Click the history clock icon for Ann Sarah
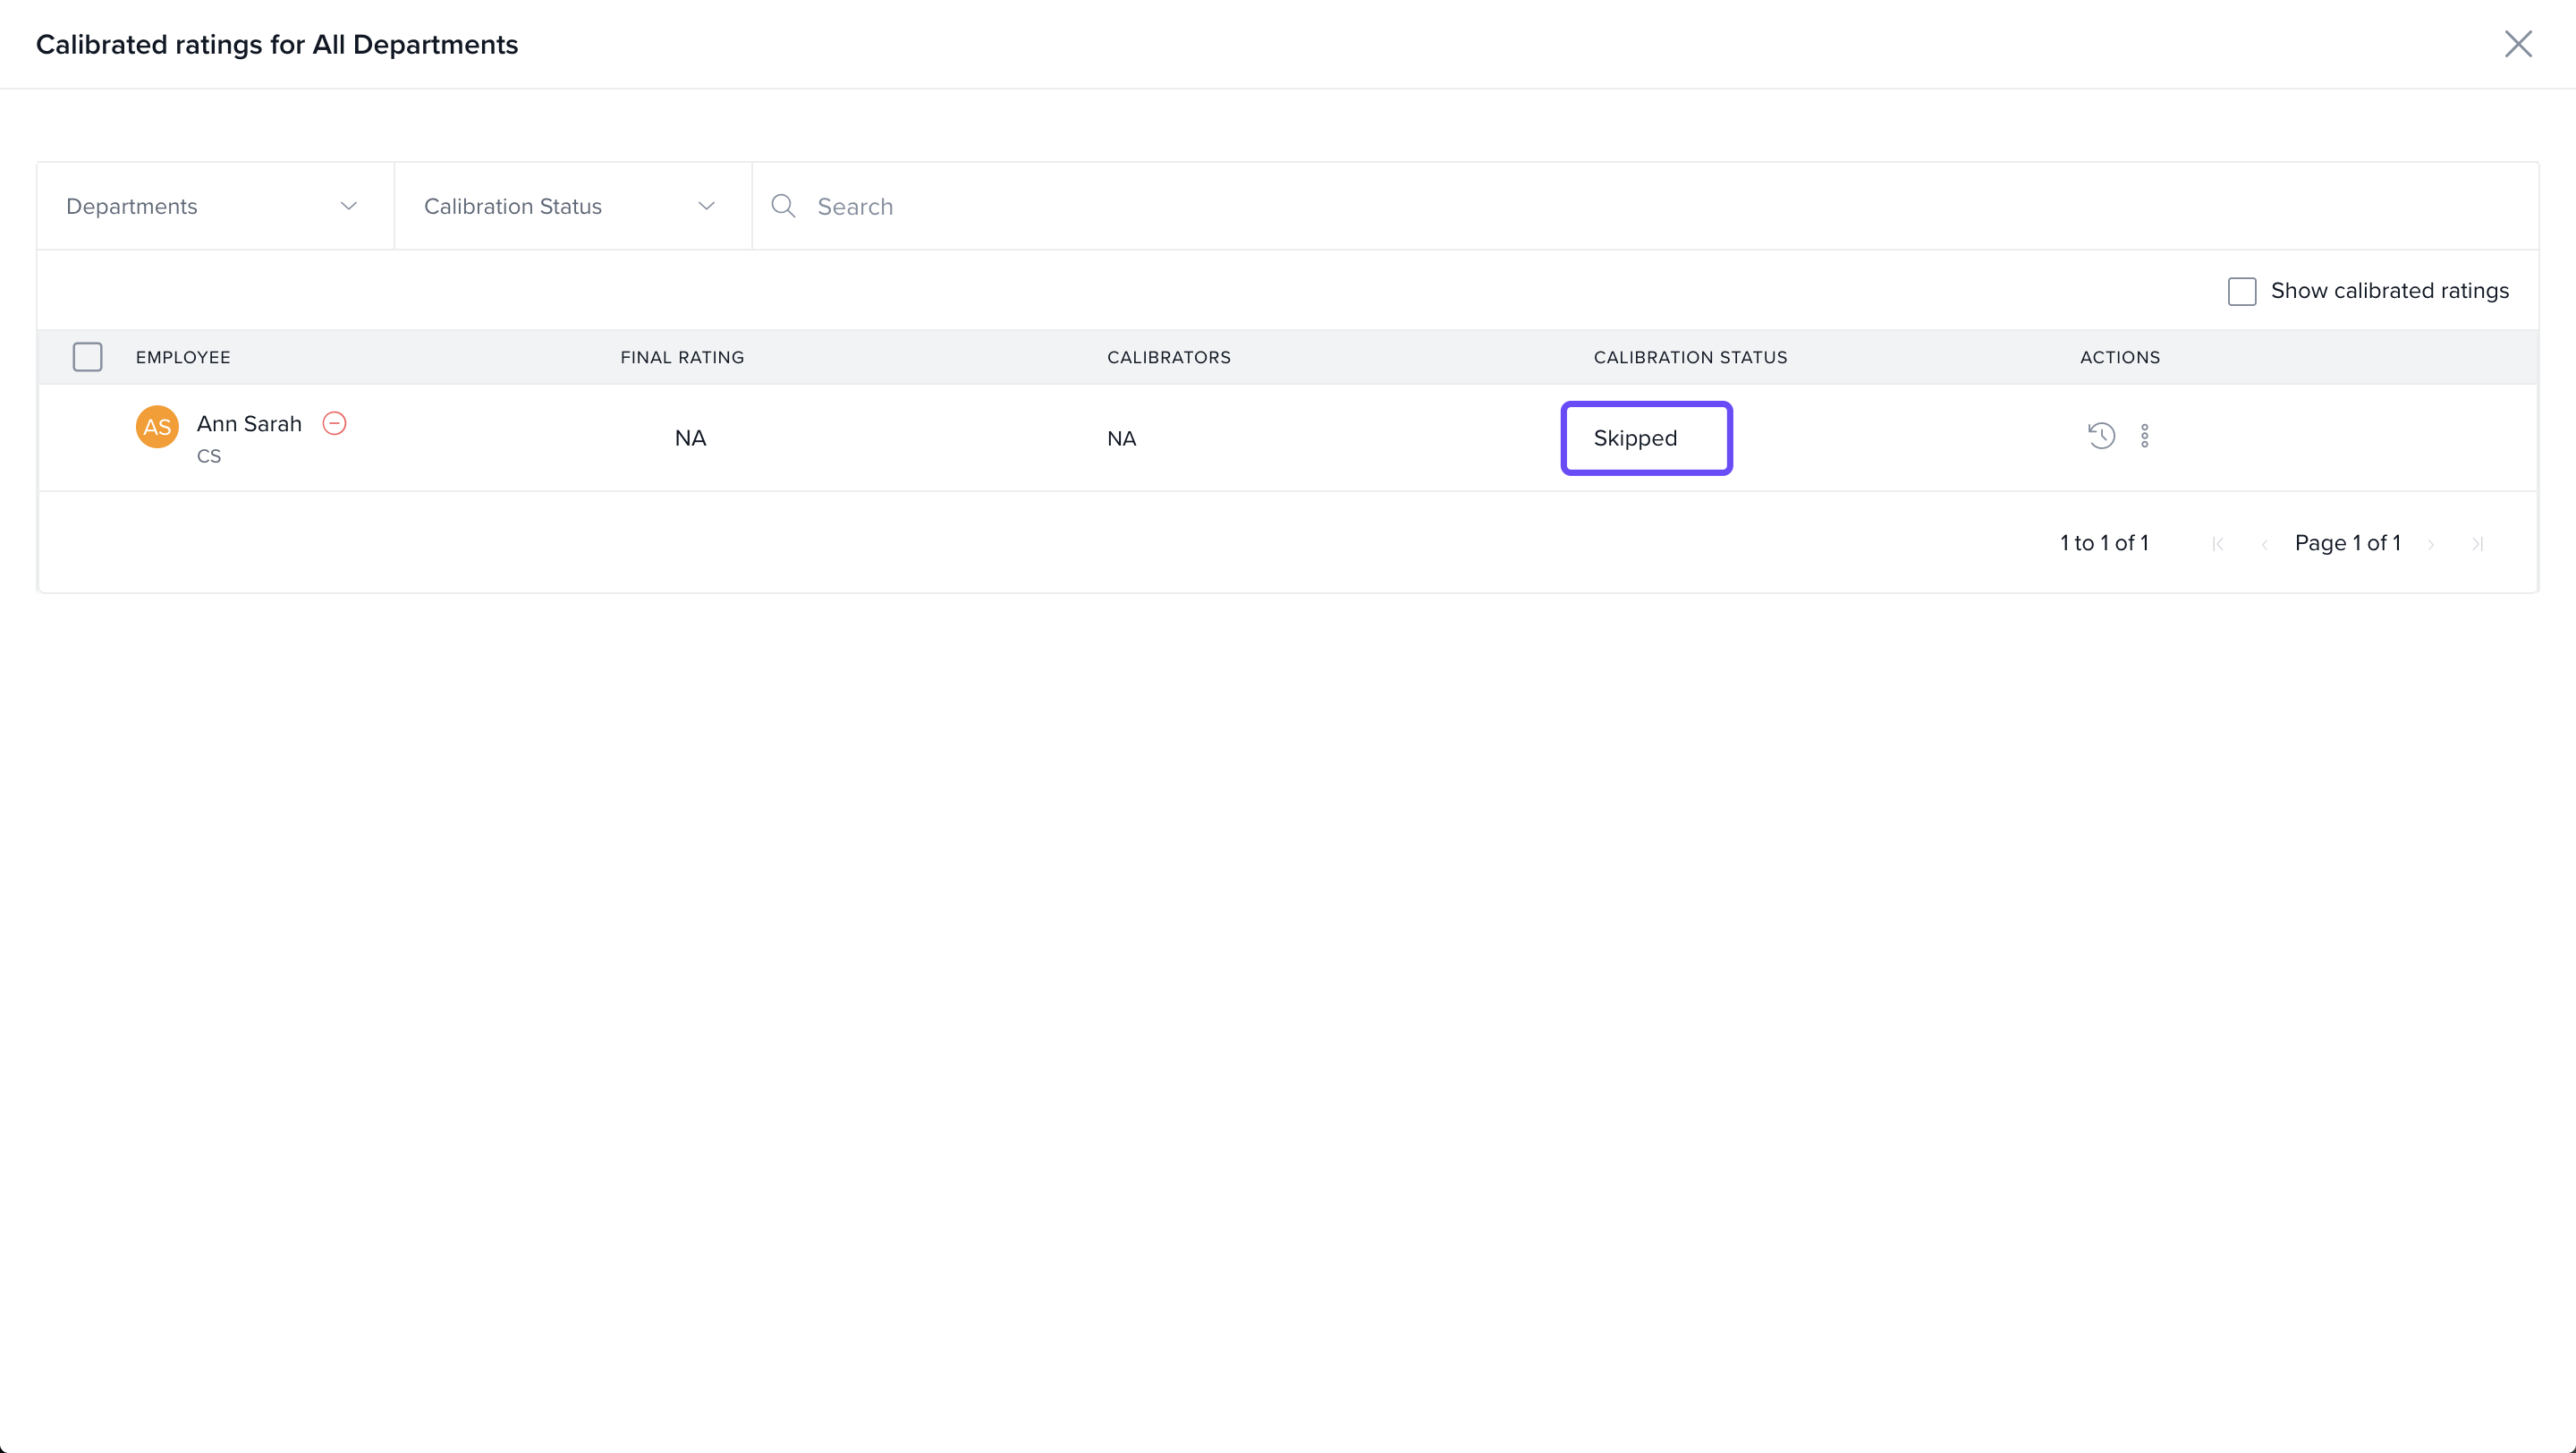 pyautogui.click(x=2101, y=436)
